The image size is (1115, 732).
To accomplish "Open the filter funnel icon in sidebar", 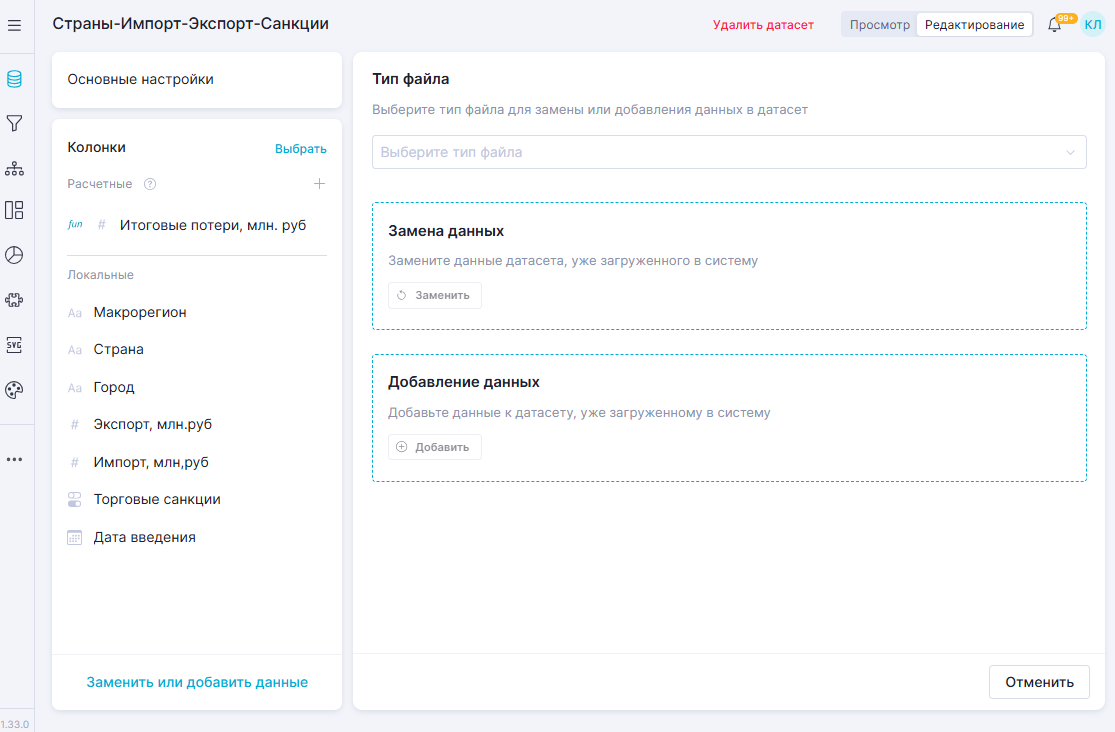I will pos(14,123).
